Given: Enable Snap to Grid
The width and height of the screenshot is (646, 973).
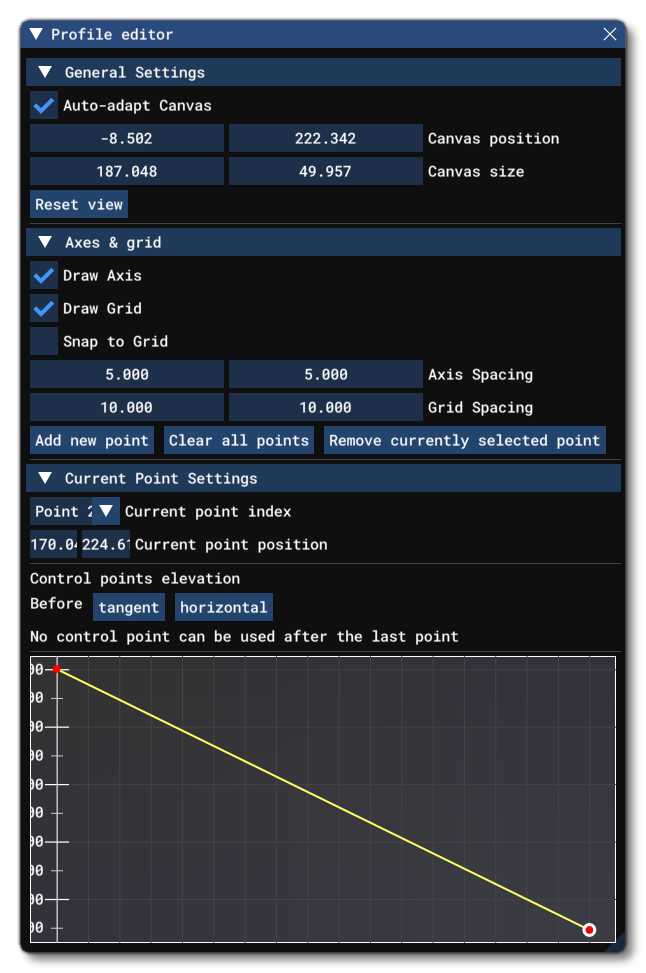Looking at the screenshot, I should pyautogui.click(x=42, y=341).
